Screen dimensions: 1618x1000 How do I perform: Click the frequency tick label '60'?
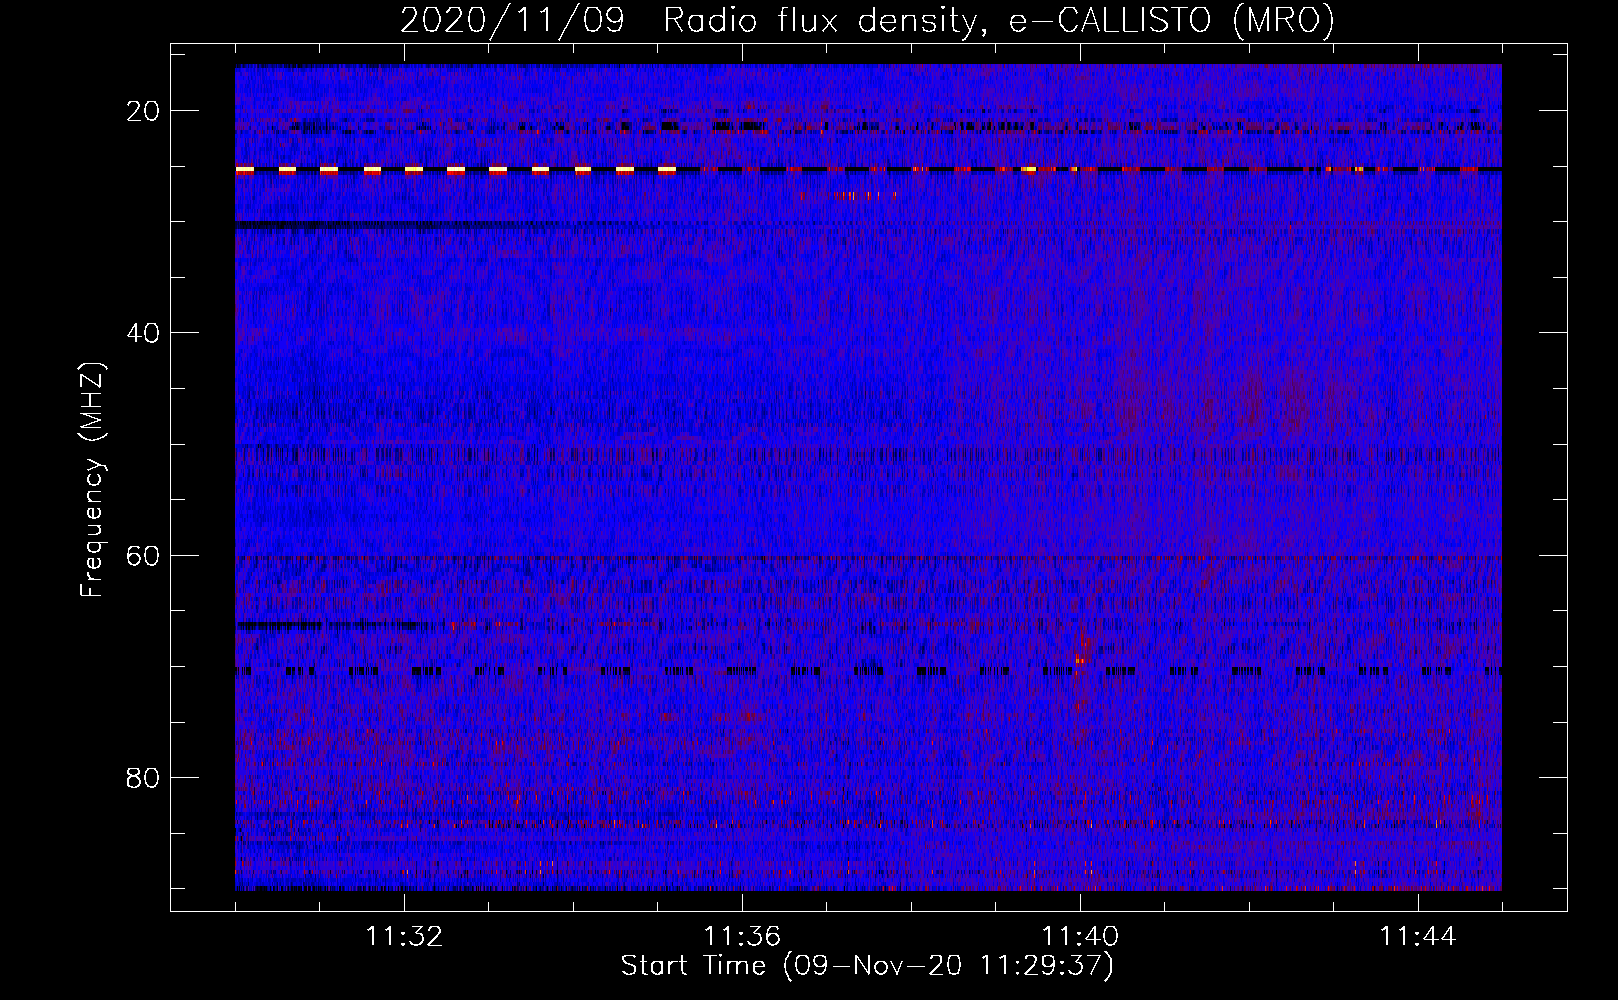(144, 556)
